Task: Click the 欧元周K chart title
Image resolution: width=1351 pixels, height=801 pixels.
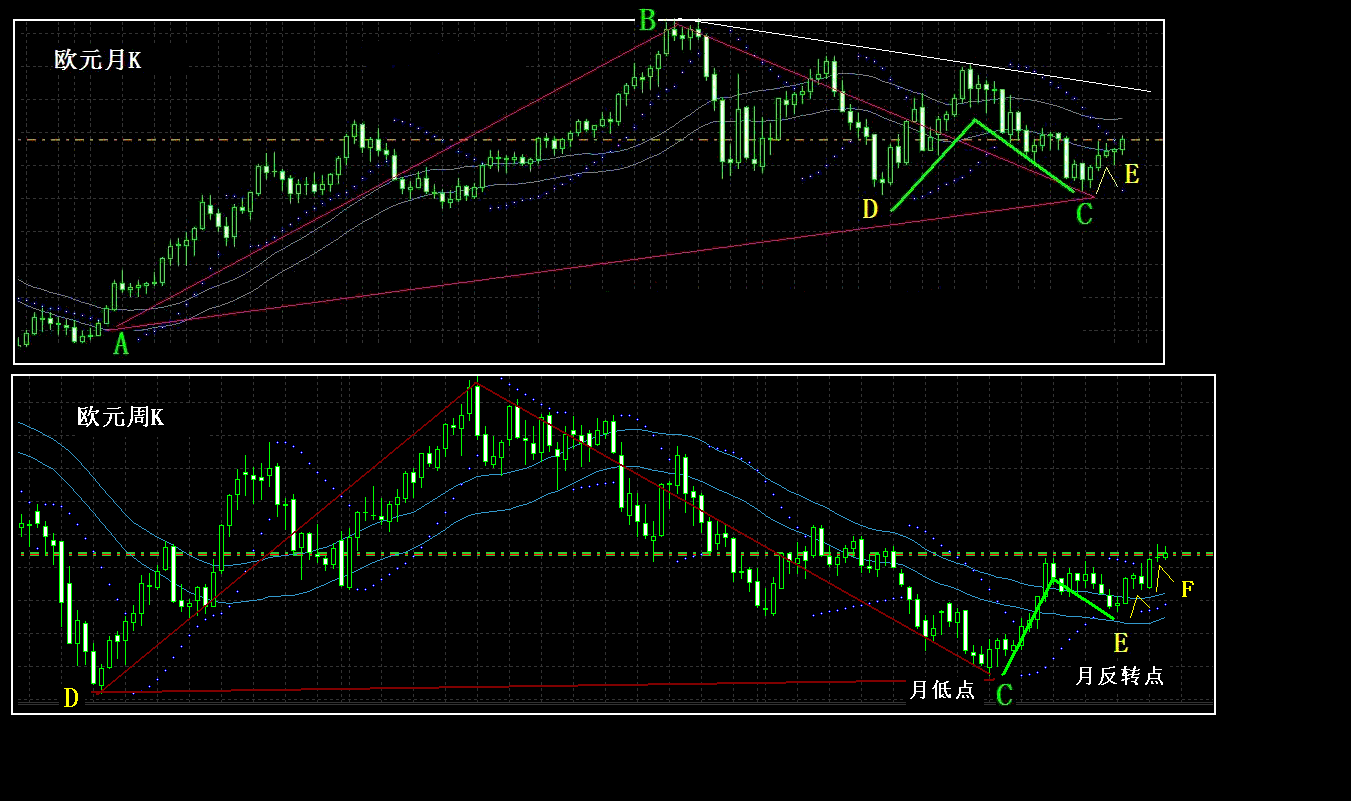Action: click(x=120, y=417)
